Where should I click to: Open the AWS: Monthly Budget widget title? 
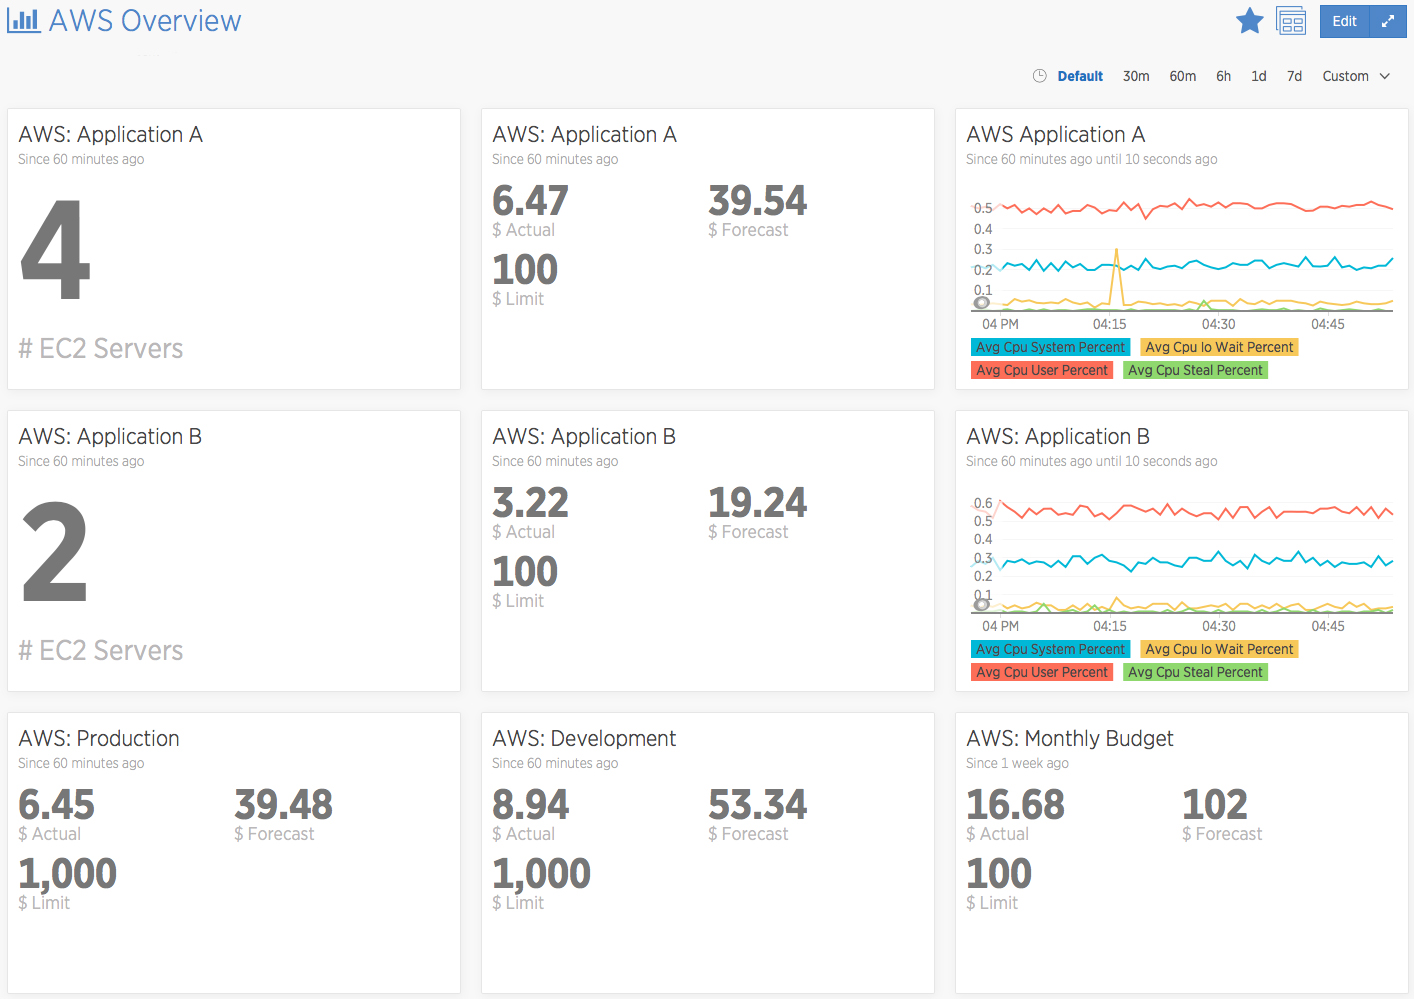tap(1070, 738)
